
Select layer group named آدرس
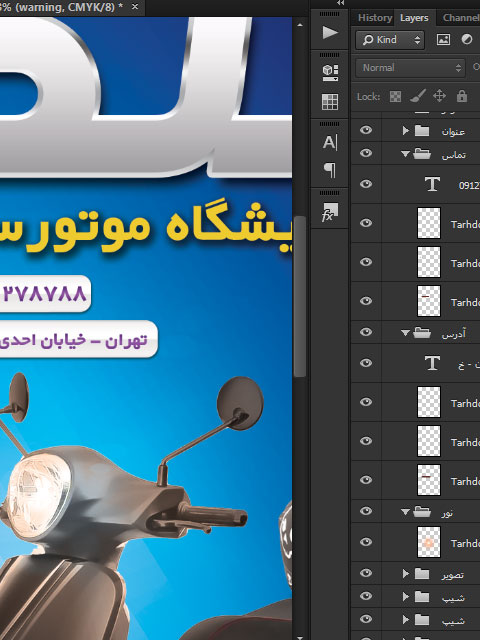[x=453, y=334]
